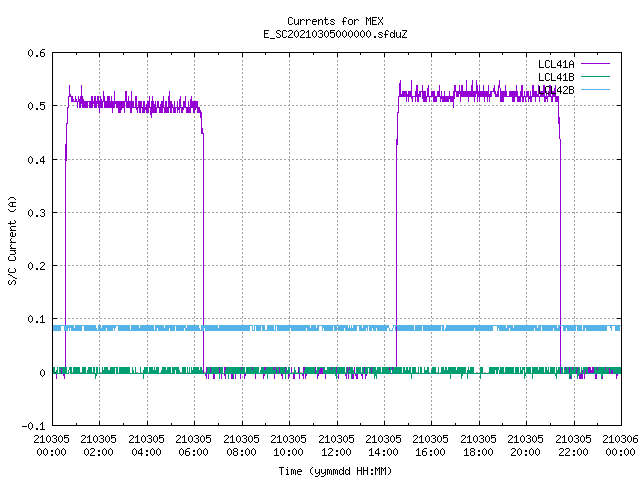640x480 pixels.
Task: Click the 210306 00:00 x-axis tick label
Action: click(620, 446)
